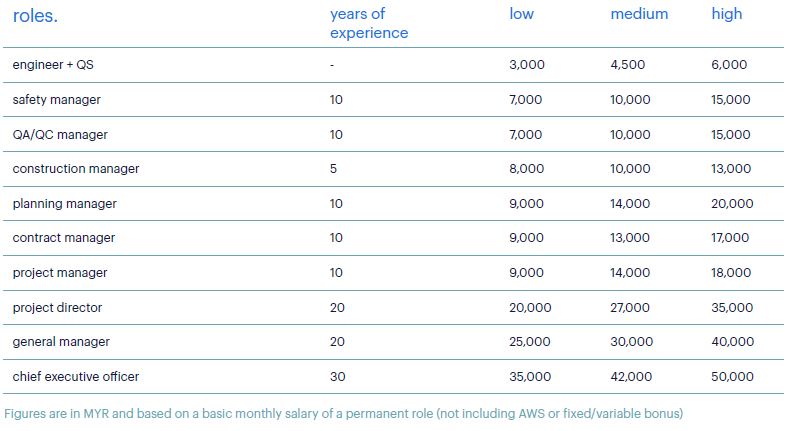Click the "safety manager" role name
Viewport: 792px width, 431px height.
tap(56, 100)
